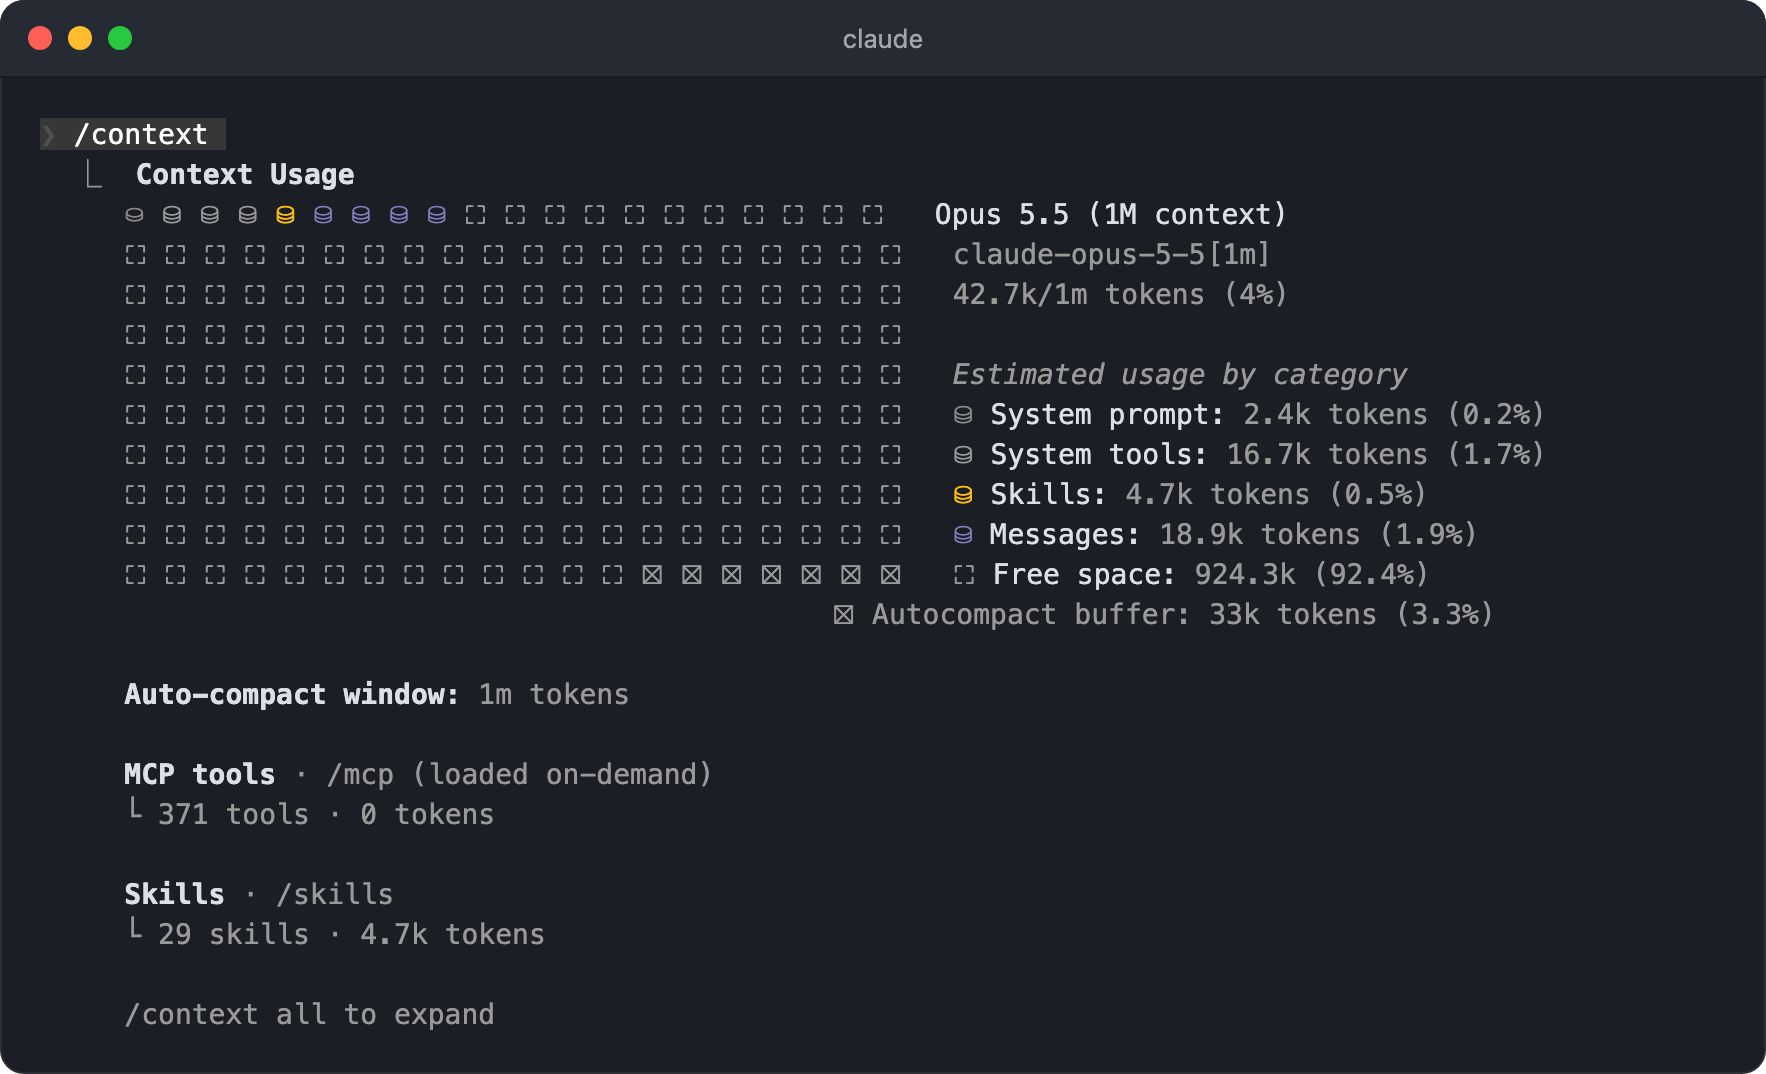The height and width of the screenshot is (1074, 1766).
Task: Click the prompt chevron before /context
Action: point(48,134)
